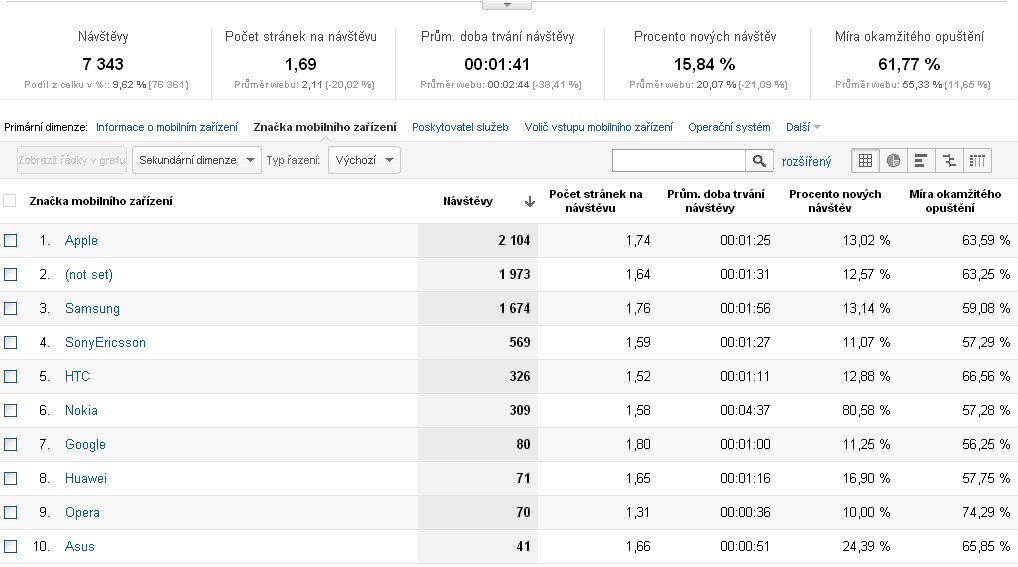Click Samsung visits value 1 674
Image resolution: width=1018 pixels, height=567 pixels.
click(514, 309)
